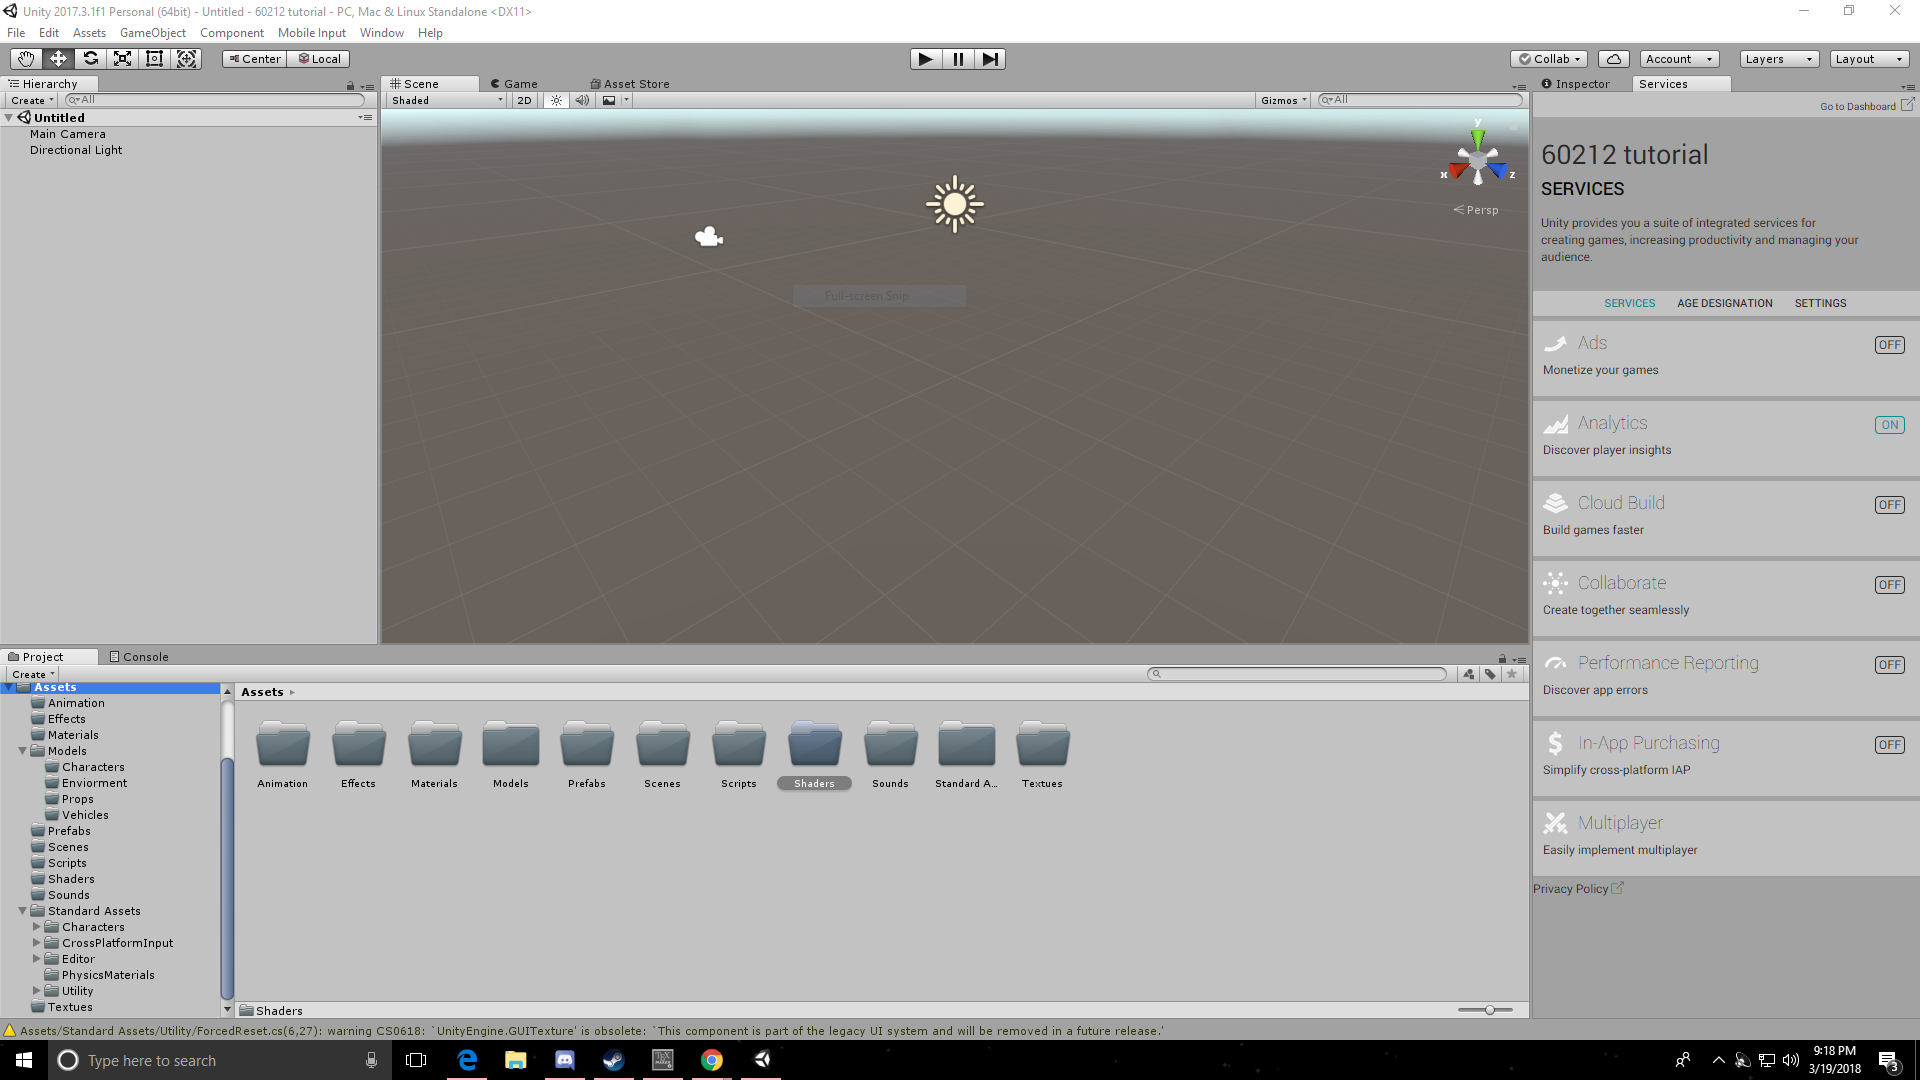Collapse the Untitled scene in Hierarchy
This screenshot has height=1080, width=1920.
click(x=9, y=118)
